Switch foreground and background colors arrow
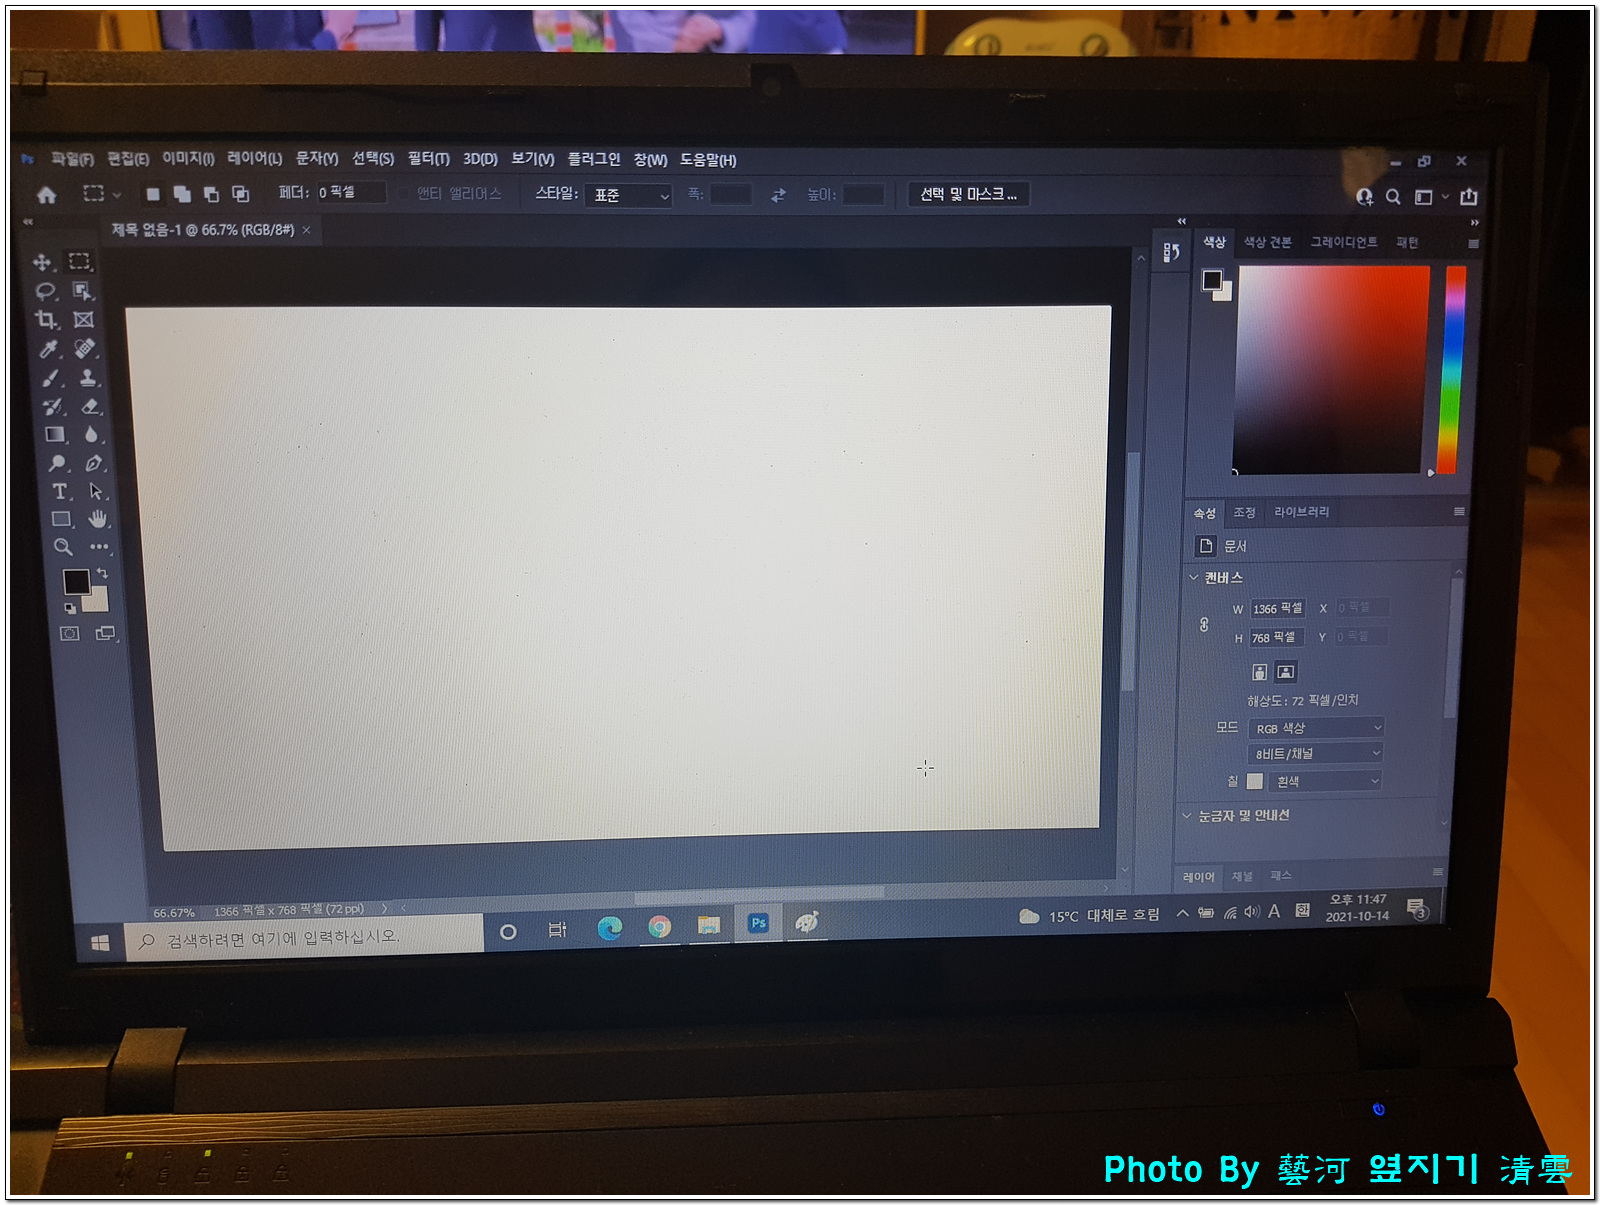The width and height of the screenshot is (1600, 1205). (102, 574)
